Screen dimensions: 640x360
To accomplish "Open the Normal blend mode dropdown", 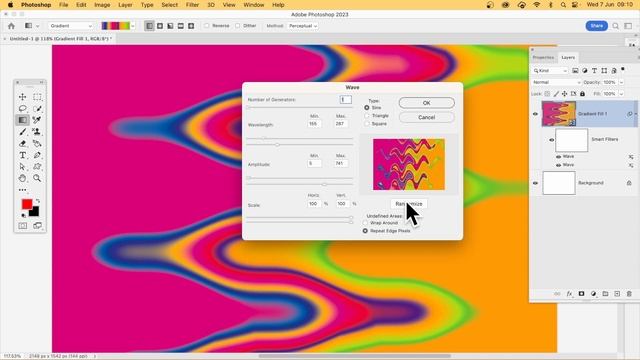I will pos(556,82).
